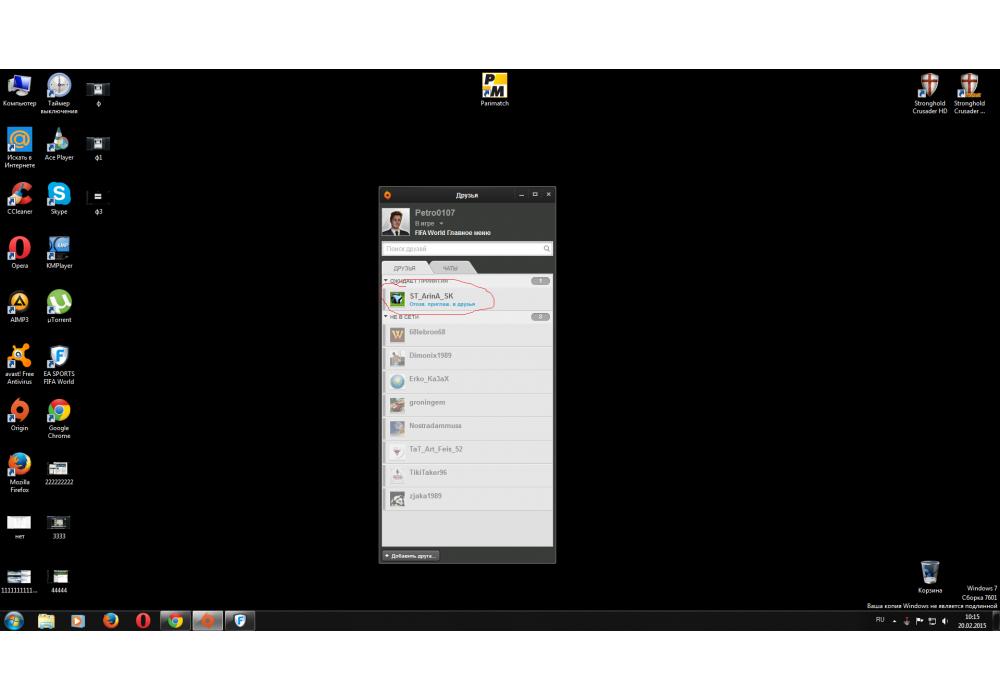
Task: Click the RU language indicator in tray
Action: (x=880, y=620)
